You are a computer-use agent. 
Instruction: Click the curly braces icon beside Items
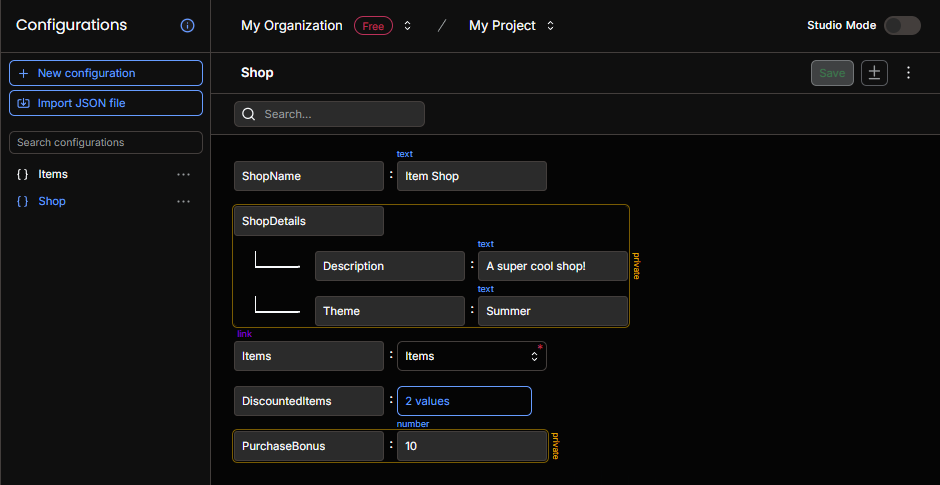23,174
